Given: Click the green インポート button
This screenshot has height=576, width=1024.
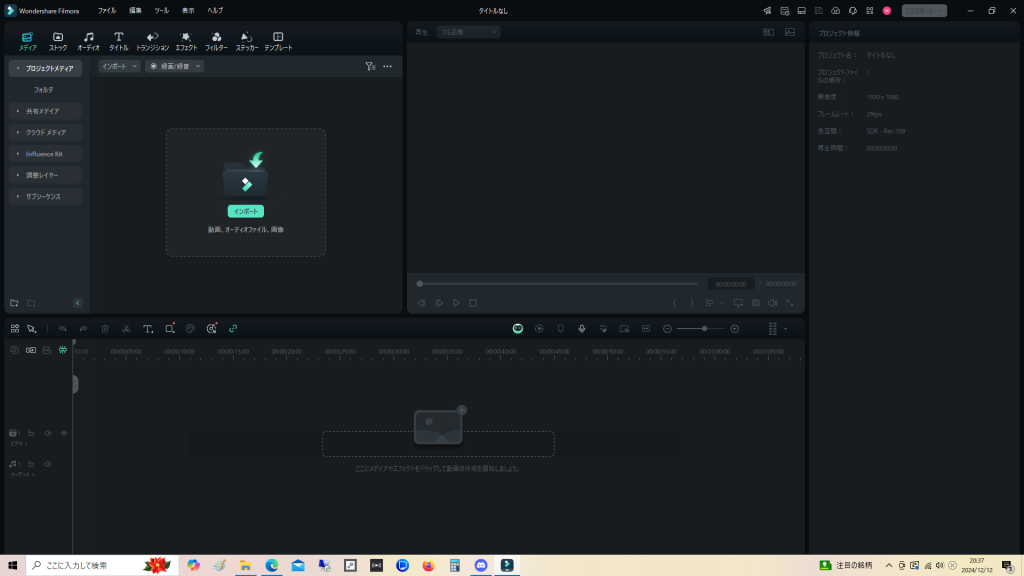Looking at the screenshot, I should point(245,211).
